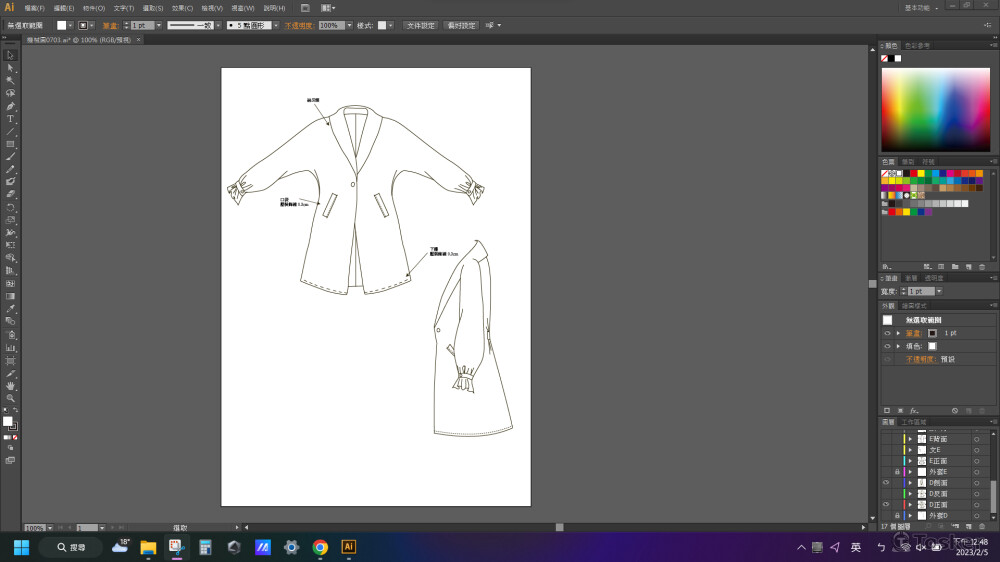1000x562 pixels.
Task: Select the Zoom magnifier tool
Action: (10, 398)
